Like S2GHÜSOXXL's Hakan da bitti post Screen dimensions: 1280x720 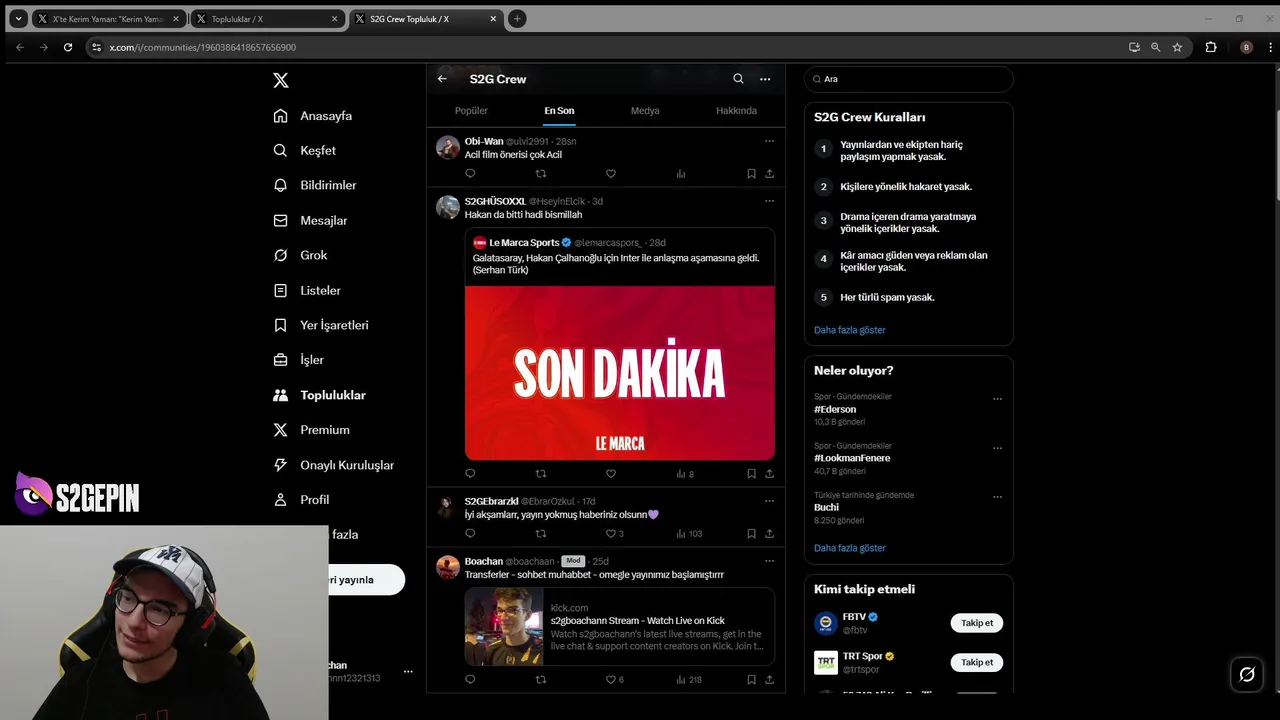pos(611,473)
